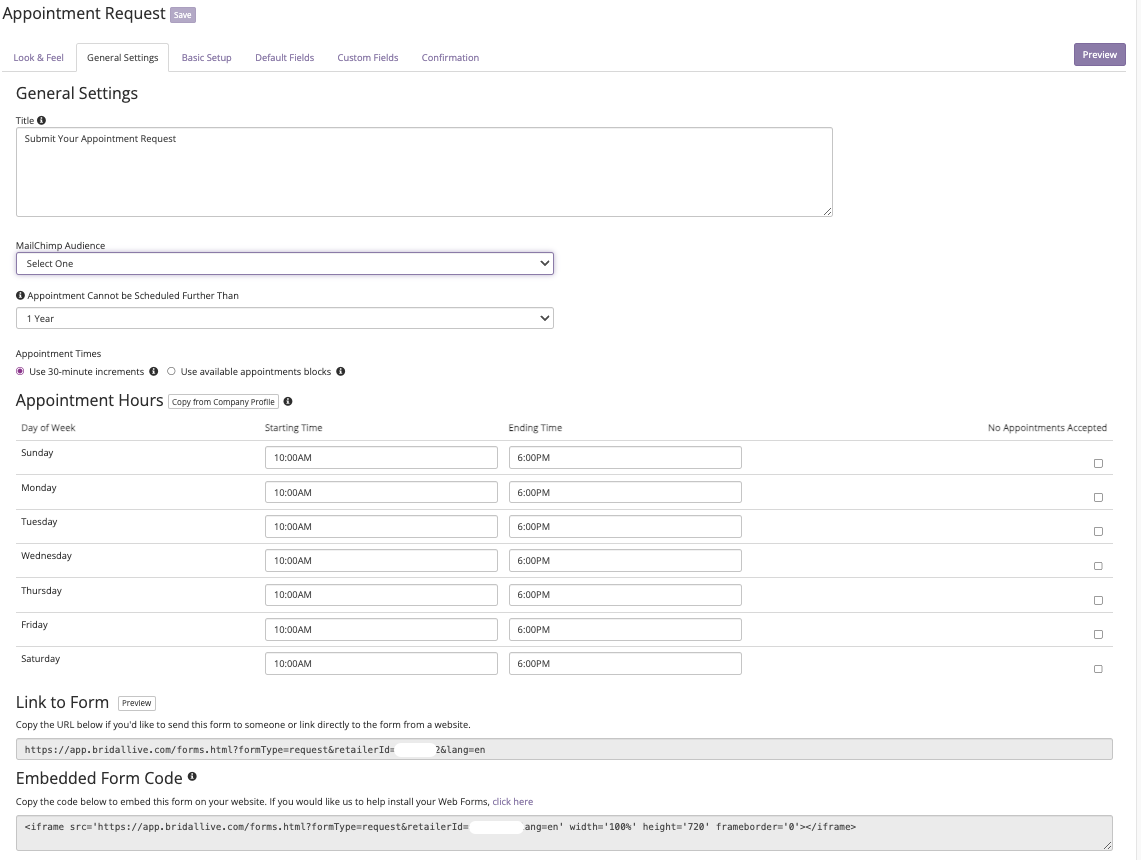Click the Title textarea resize handle
This screenshot has width=1141, height=860.
pos(827,211)
